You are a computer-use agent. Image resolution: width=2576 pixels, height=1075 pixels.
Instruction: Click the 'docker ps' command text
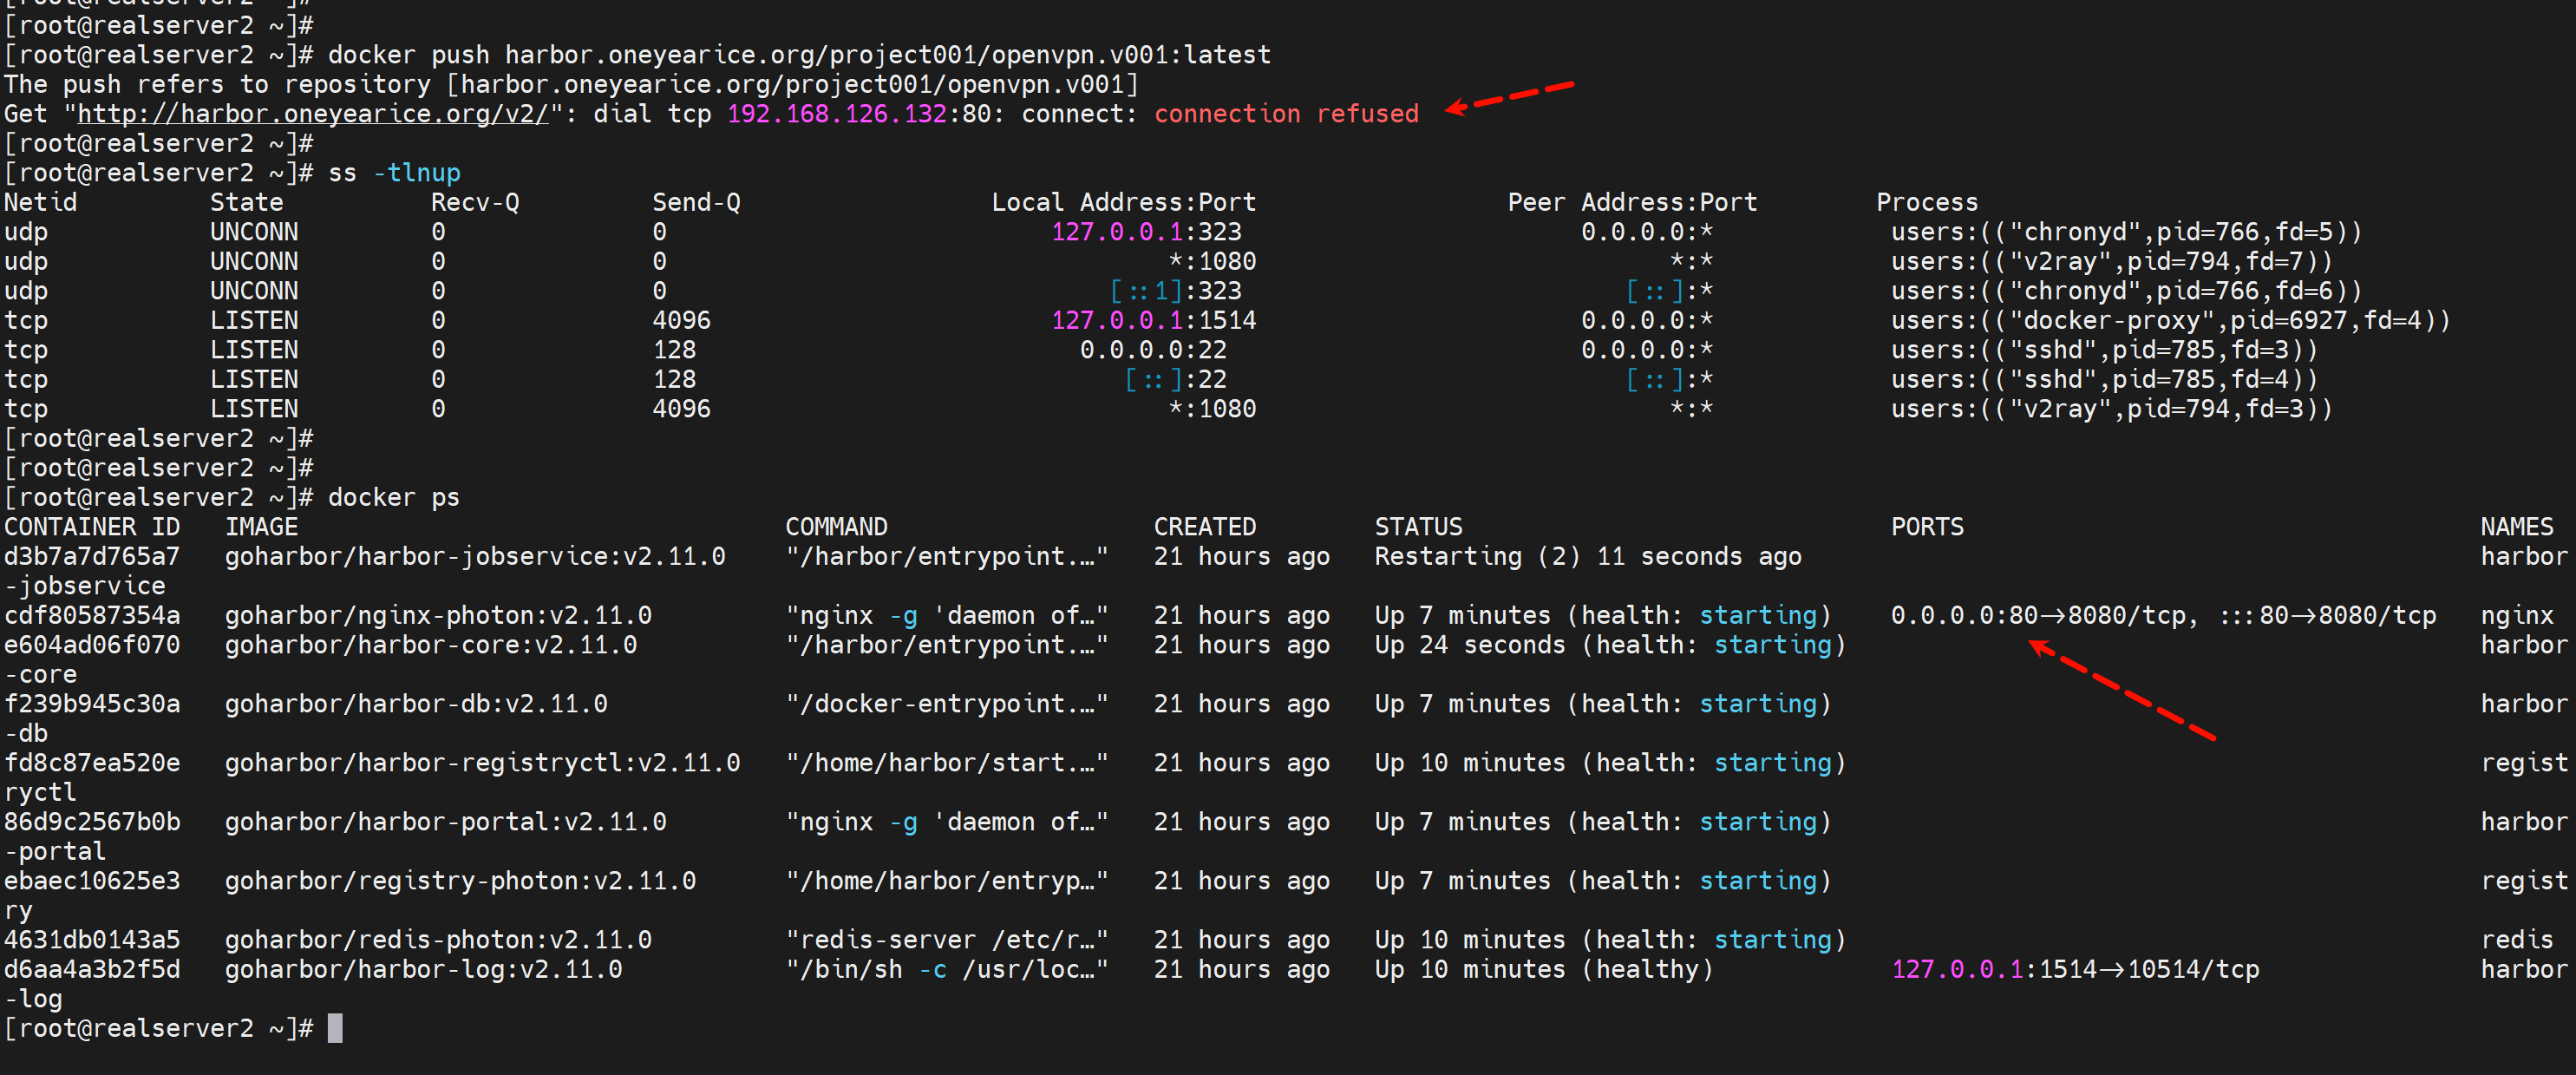point(393,497)
